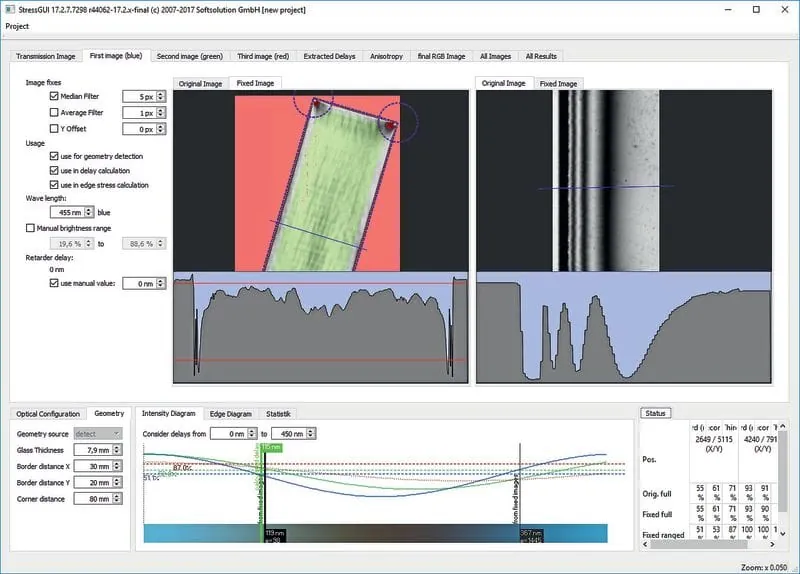Click the StressGUI app icon in title bar
Image resolution: width=800 pixels, height=574 pixels.
point(9,9)
